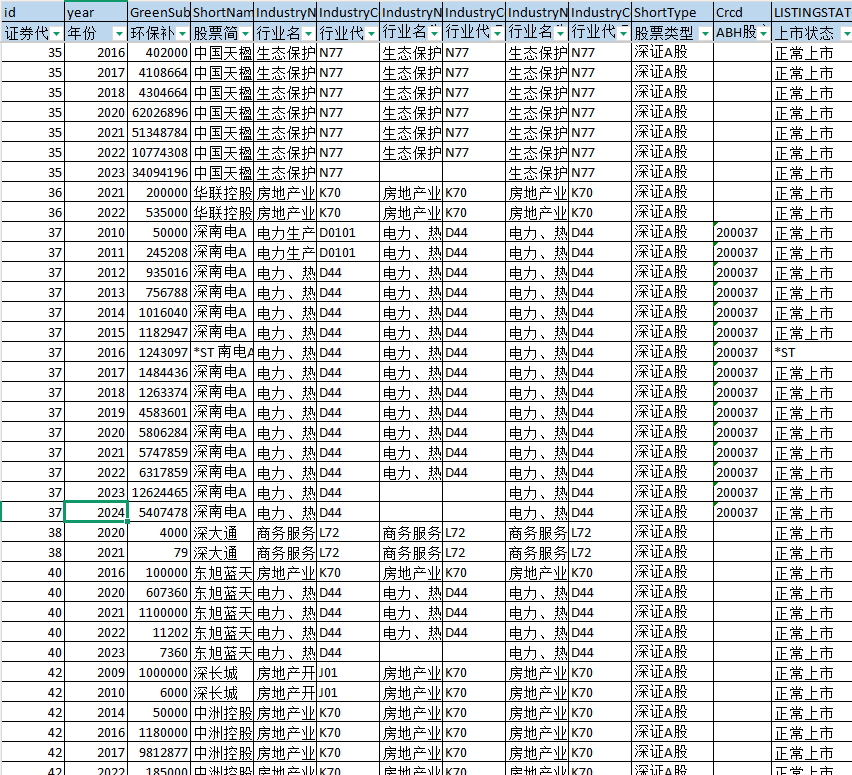The height and width of the screenshot is (775, 852).
Task: Select the LISTINGSTAT header cell
Action: click(x=811, y=12)
